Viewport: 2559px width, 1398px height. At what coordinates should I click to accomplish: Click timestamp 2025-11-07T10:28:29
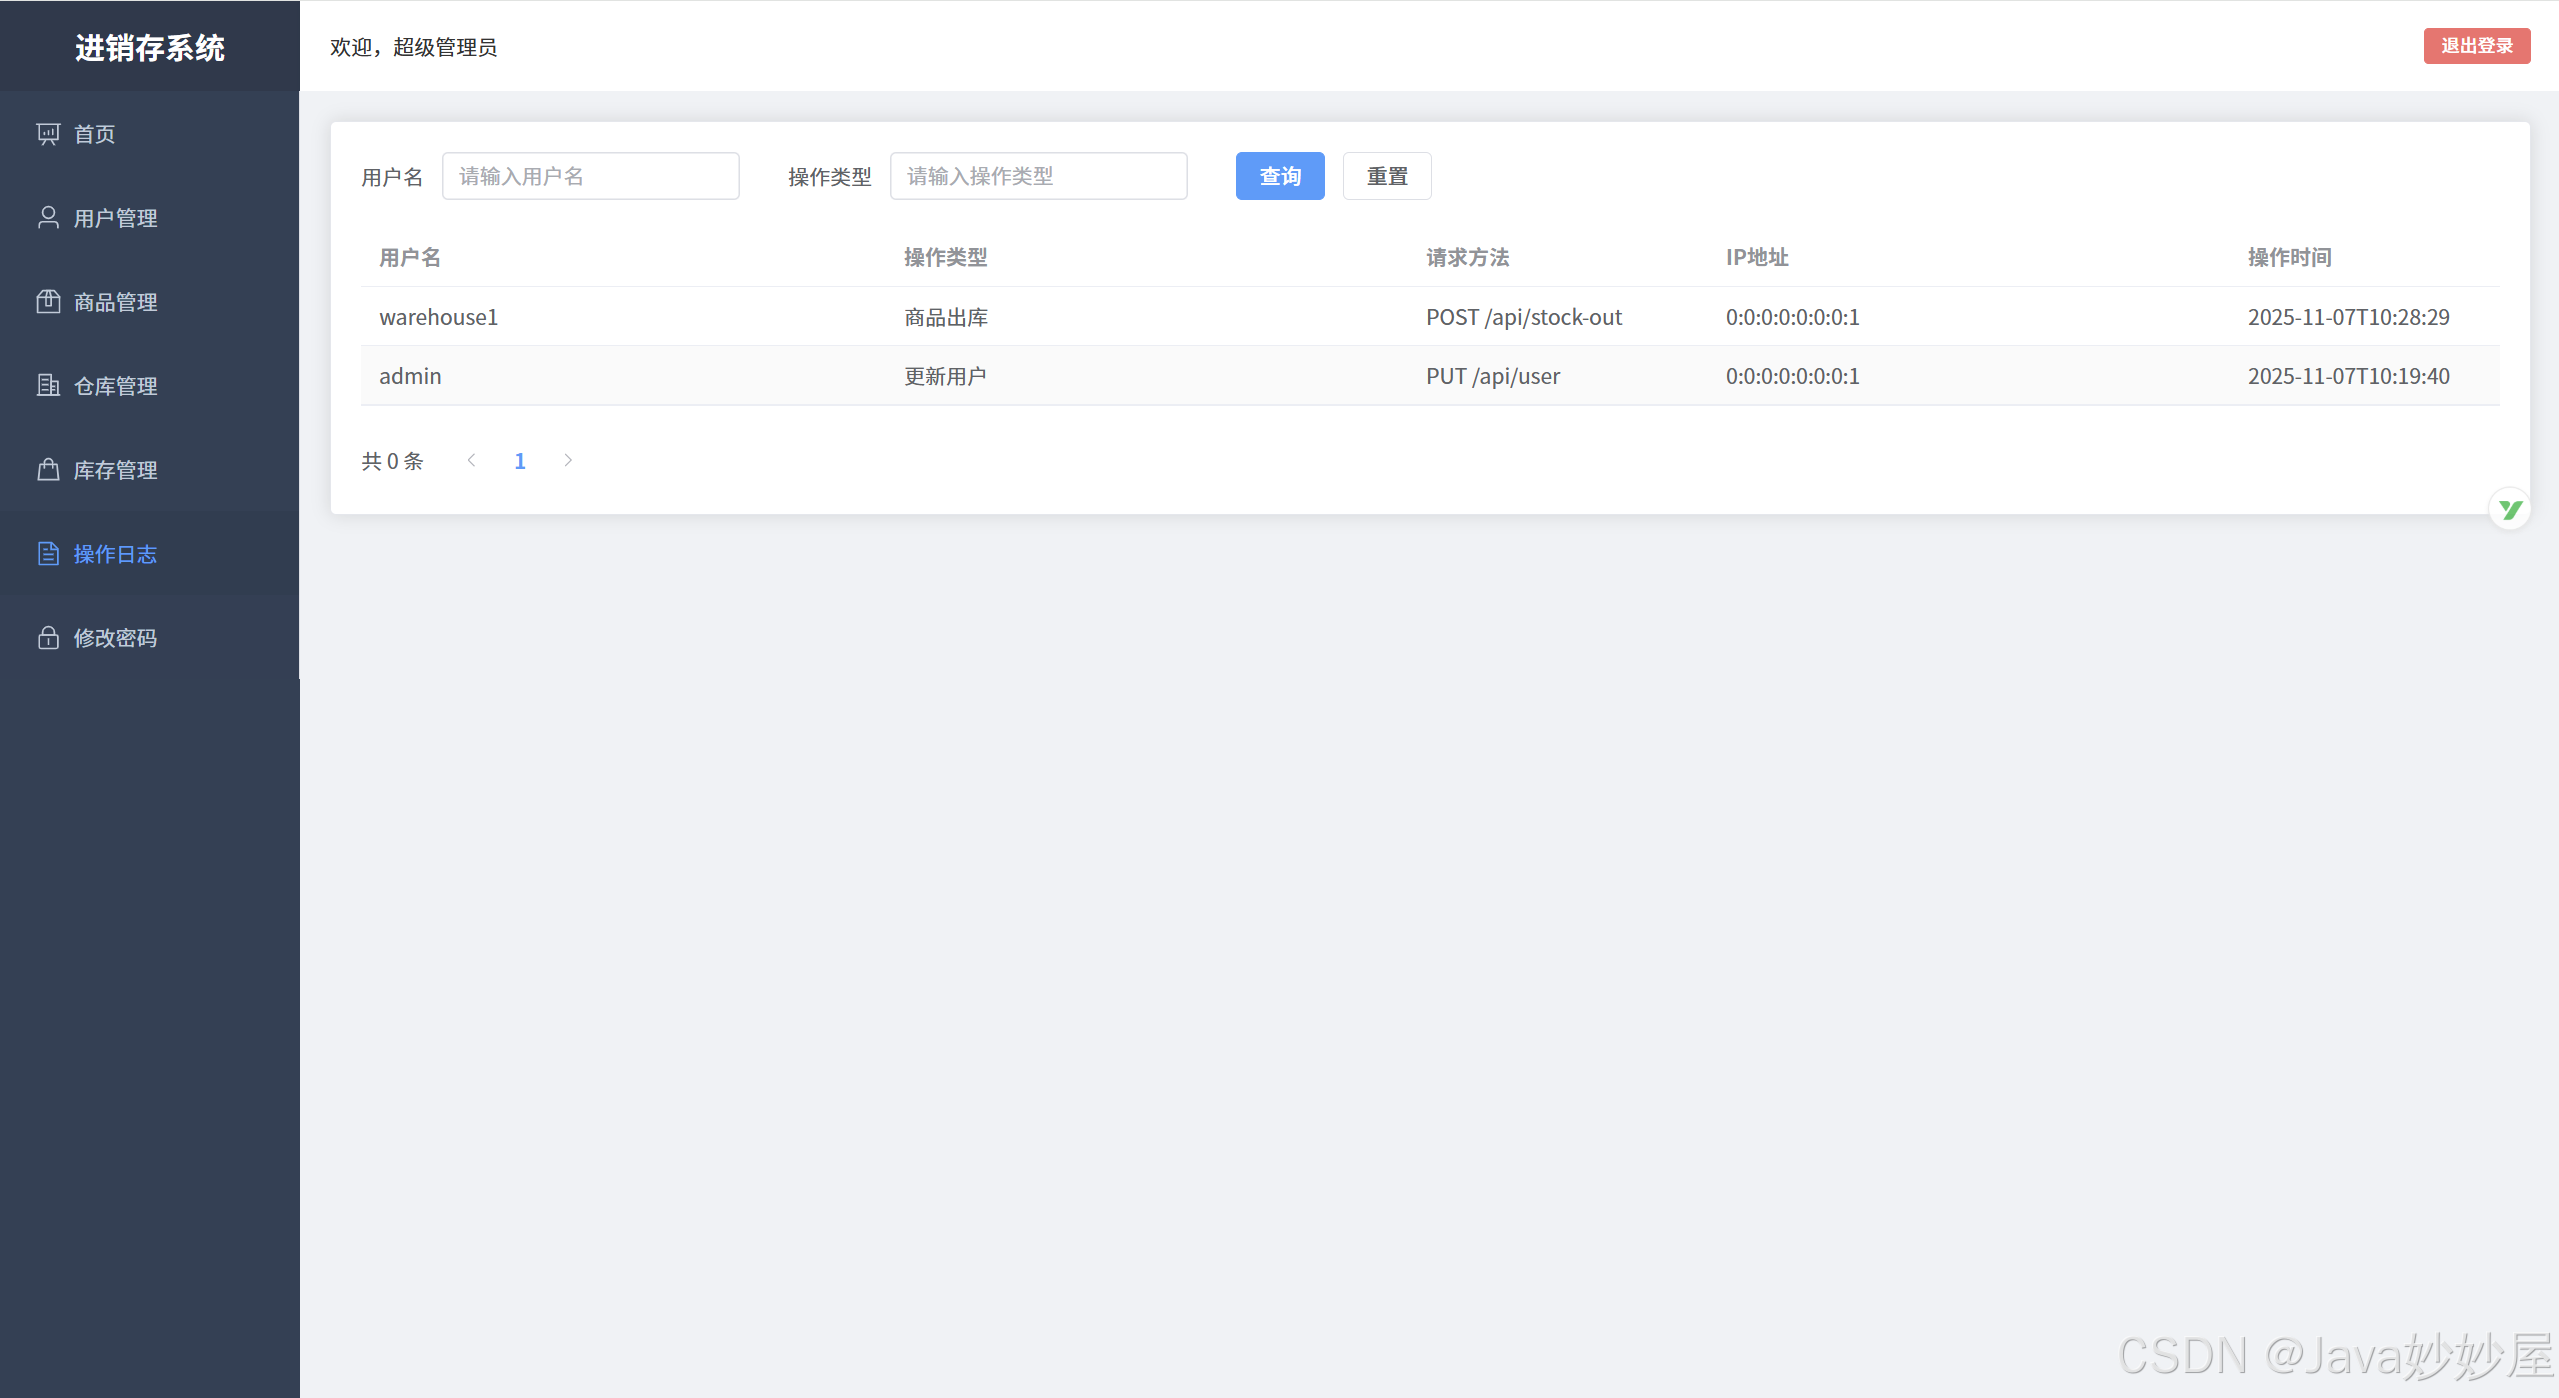pyautogui.click(x=2349, y=317)
